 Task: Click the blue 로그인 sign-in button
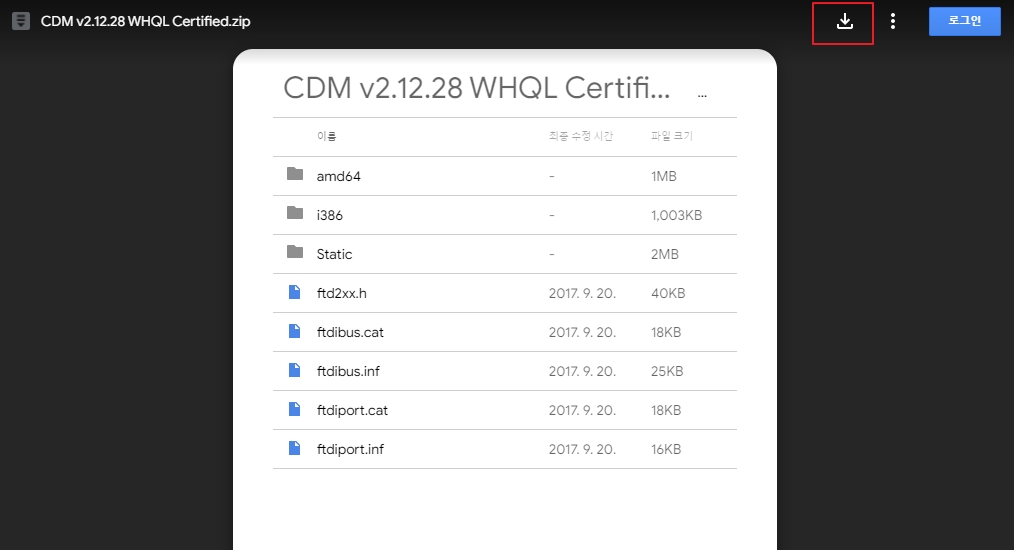(964, 21)
